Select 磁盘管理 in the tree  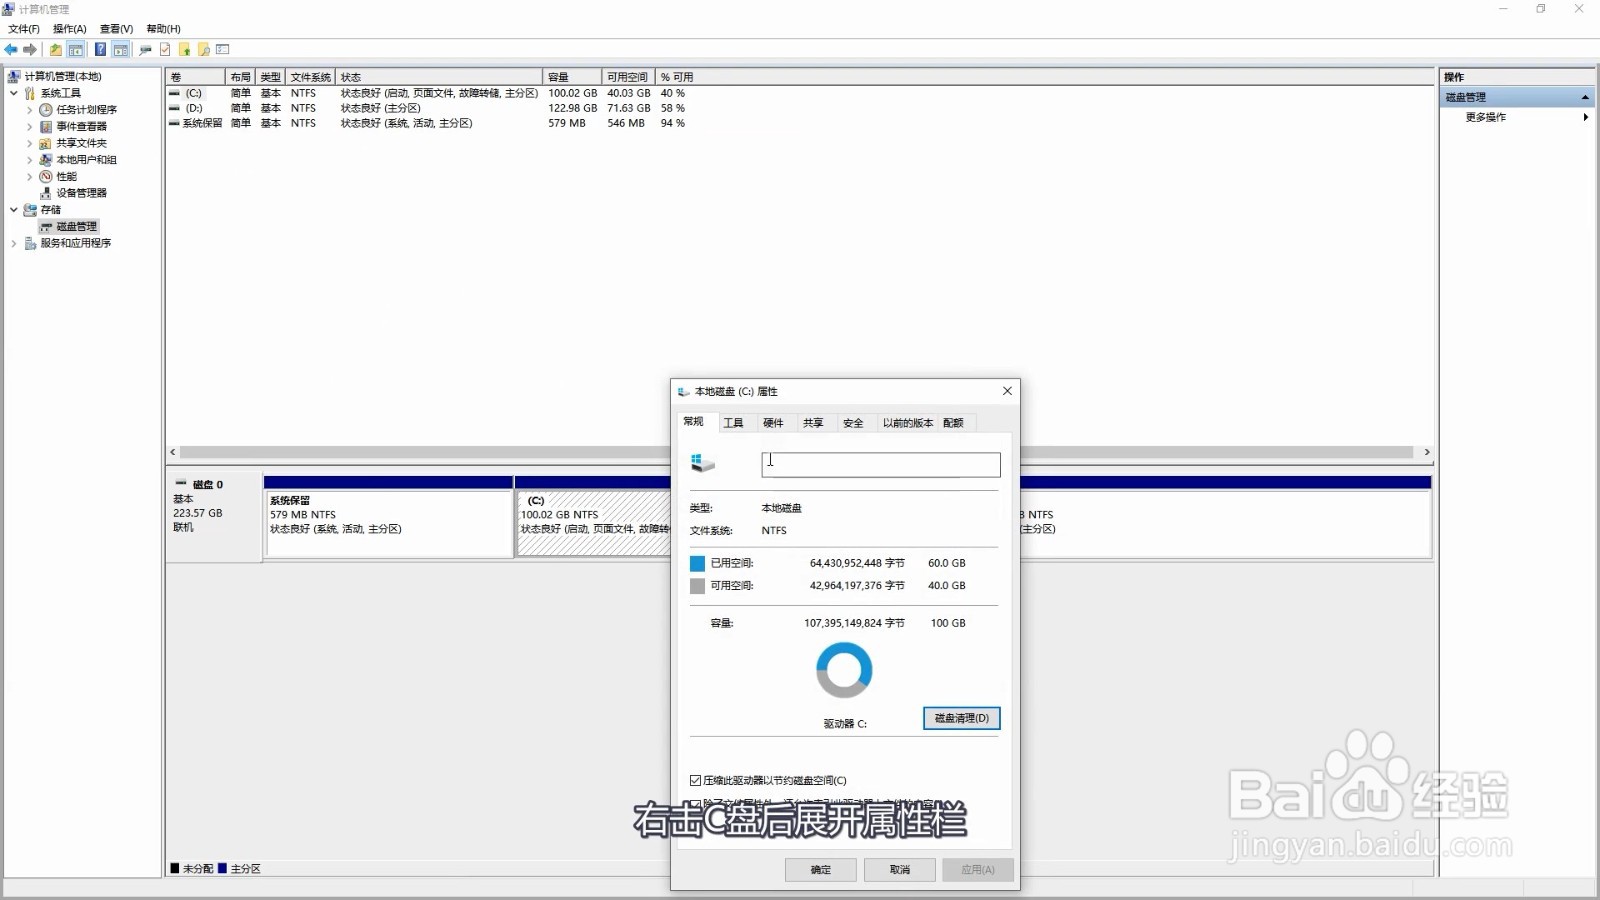point(77,227)
